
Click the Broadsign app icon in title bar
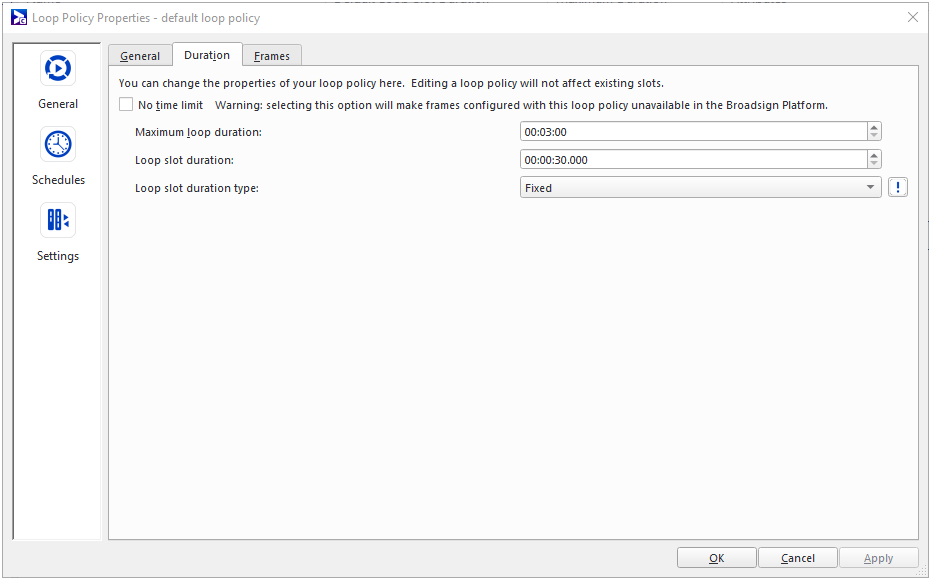18,17
